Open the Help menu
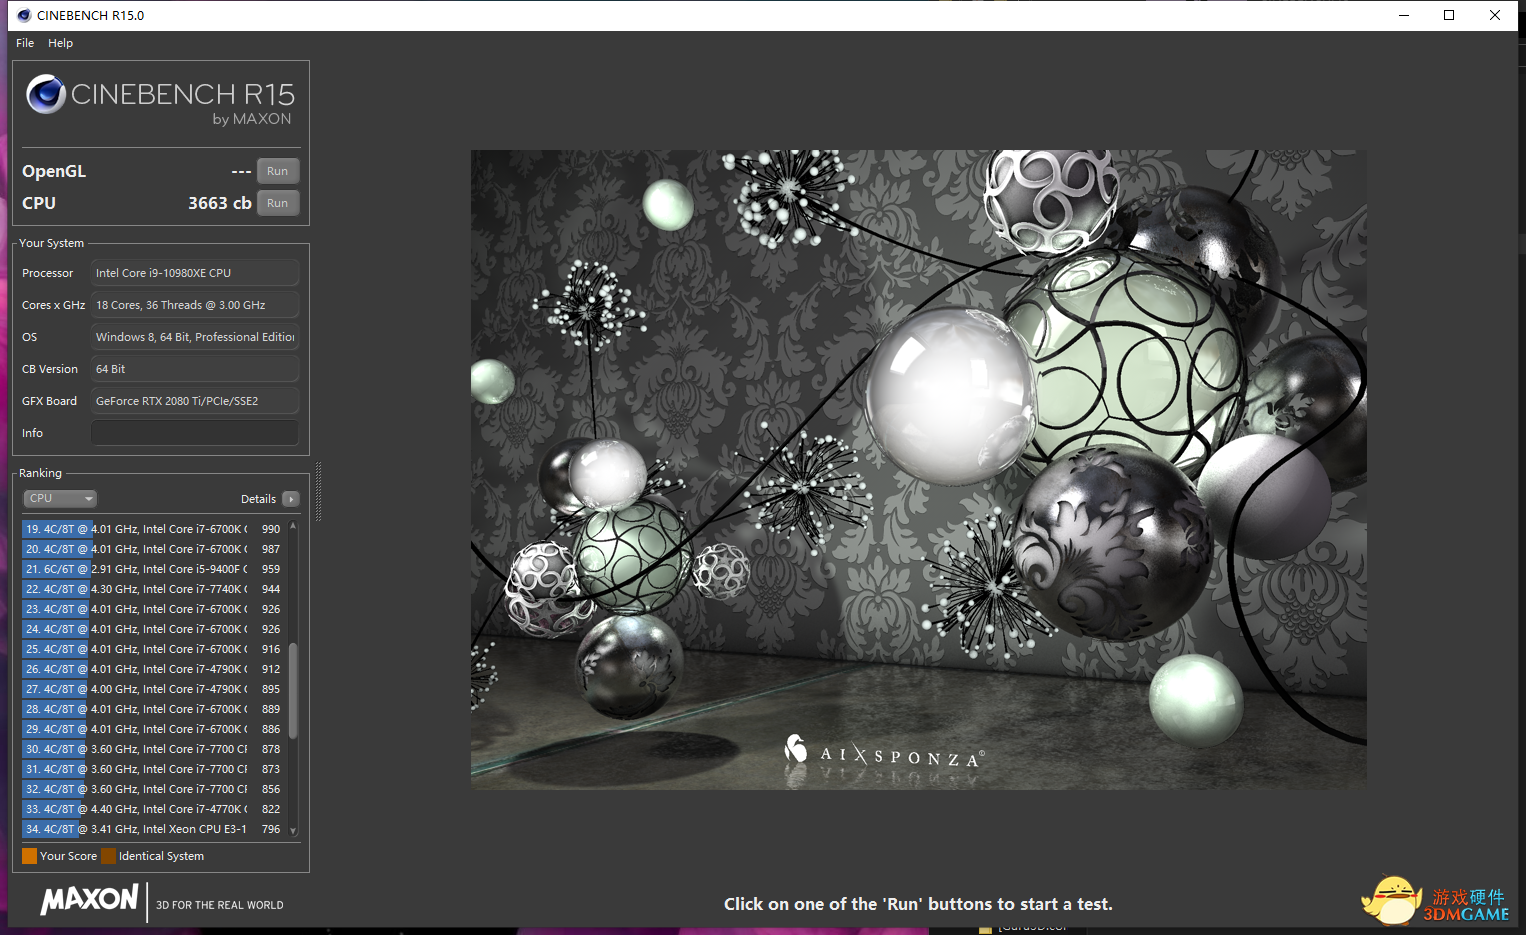The width and height of the screenshot is (1526, 935). (60, 43)
